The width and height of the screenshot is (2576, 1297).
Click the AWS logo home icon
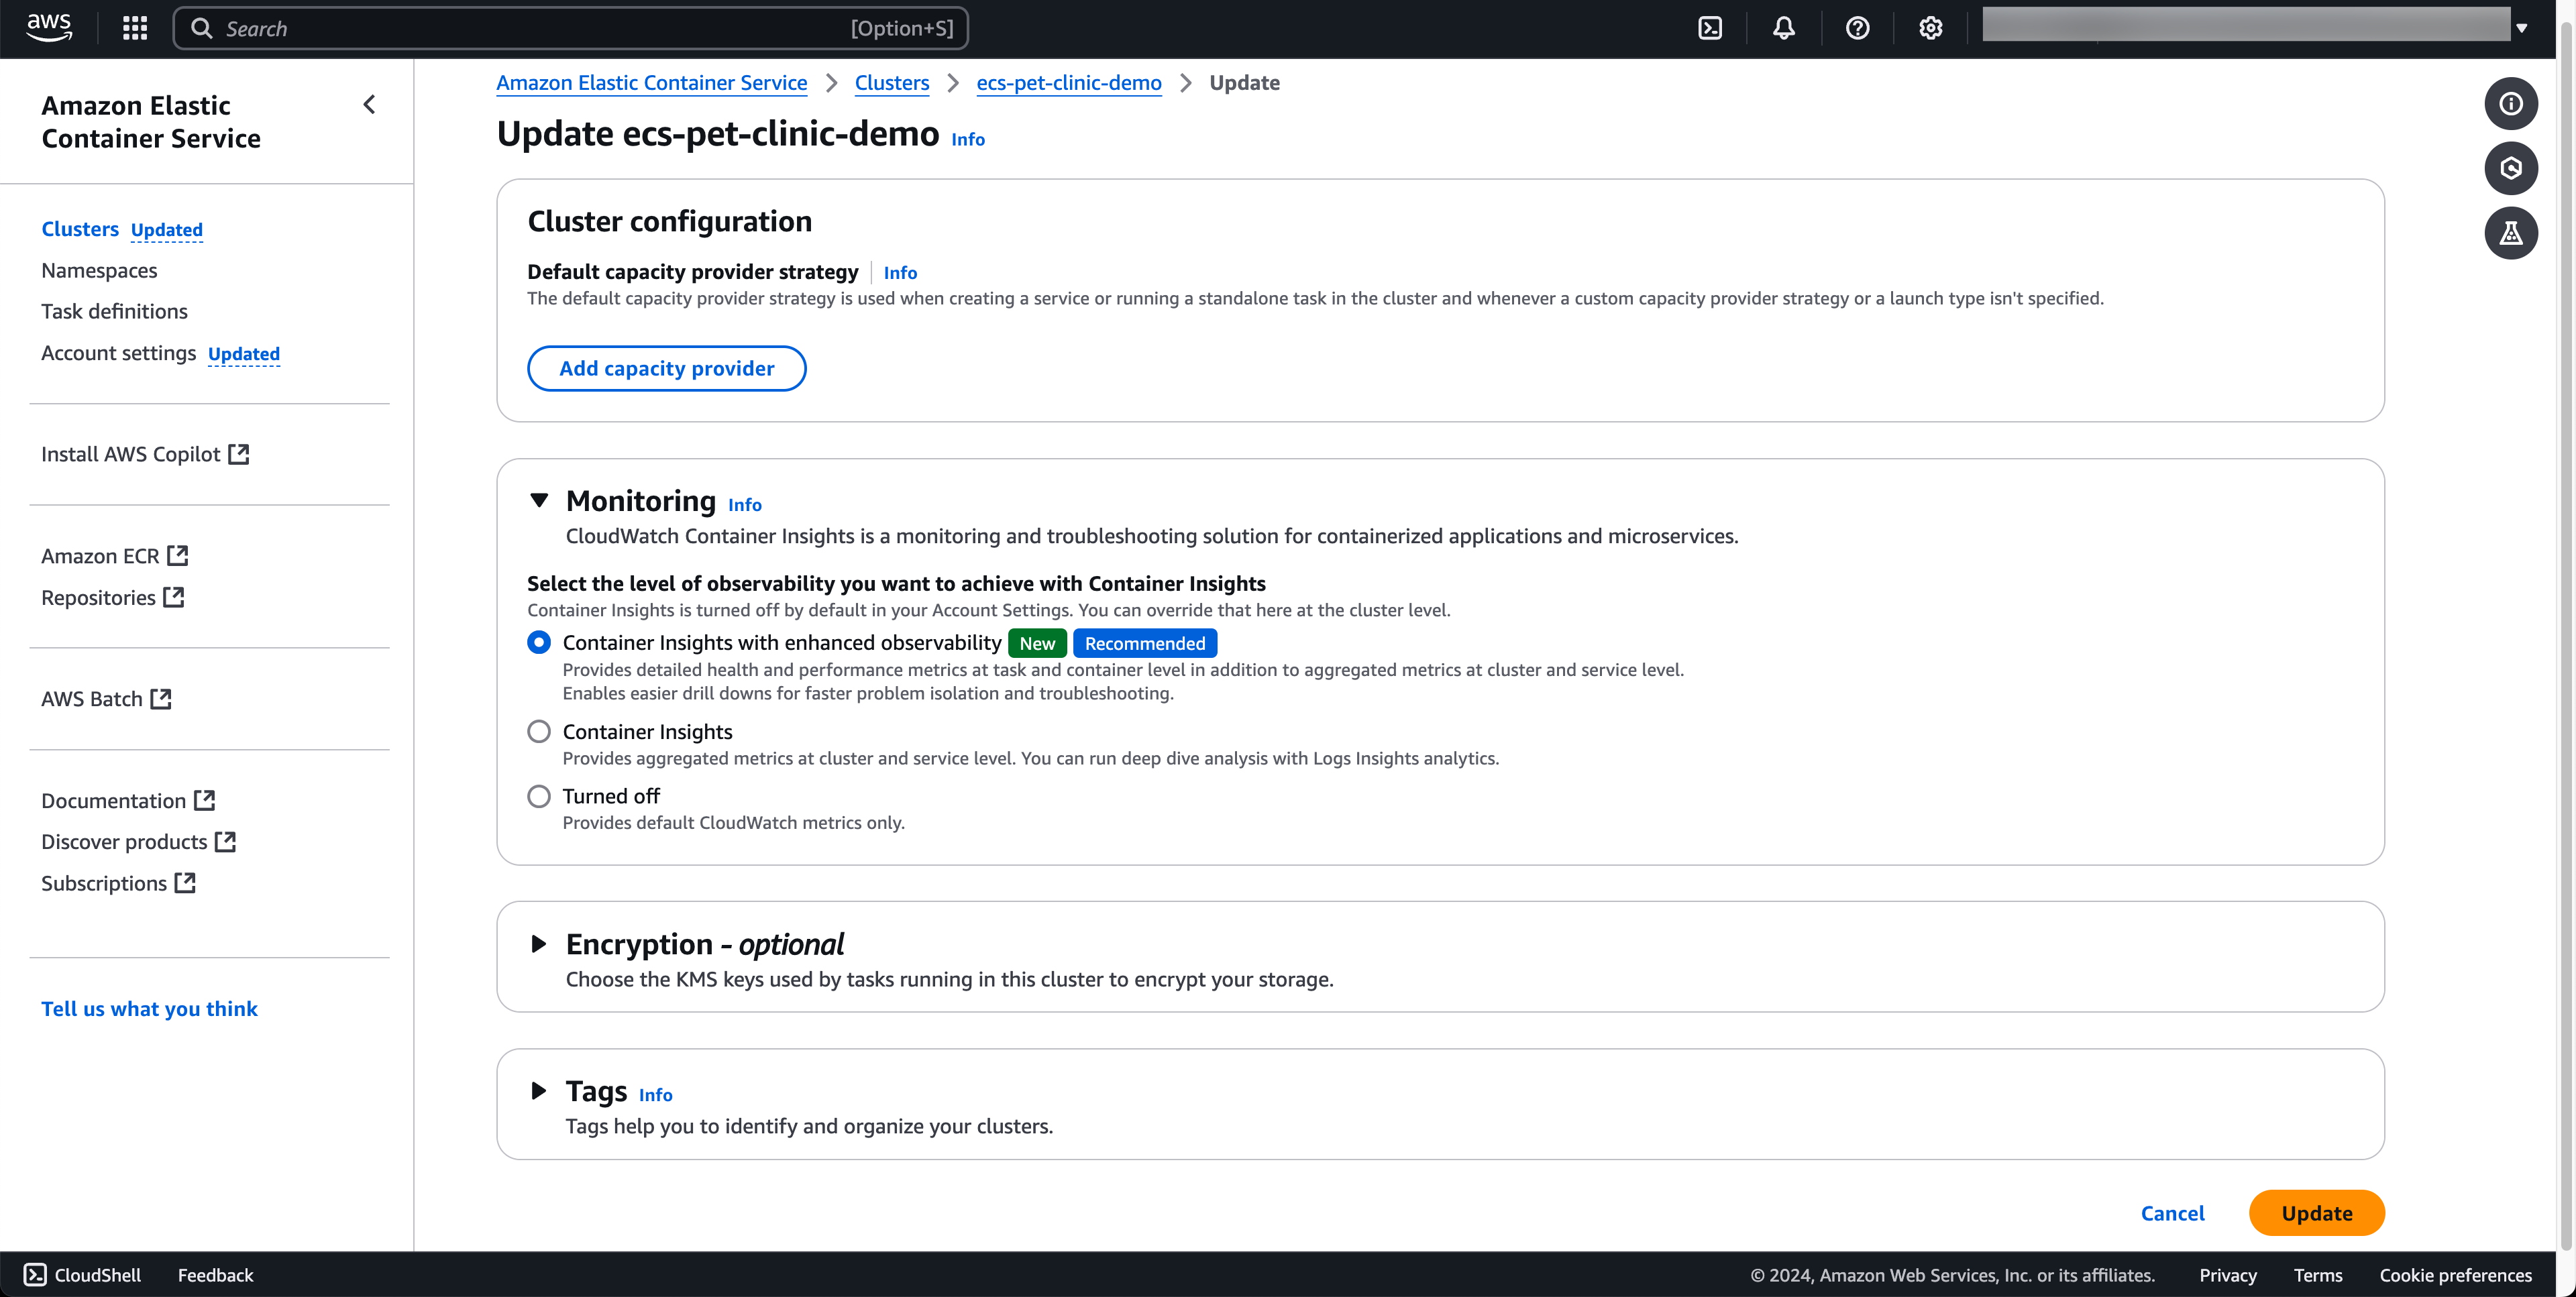(49, 27)
